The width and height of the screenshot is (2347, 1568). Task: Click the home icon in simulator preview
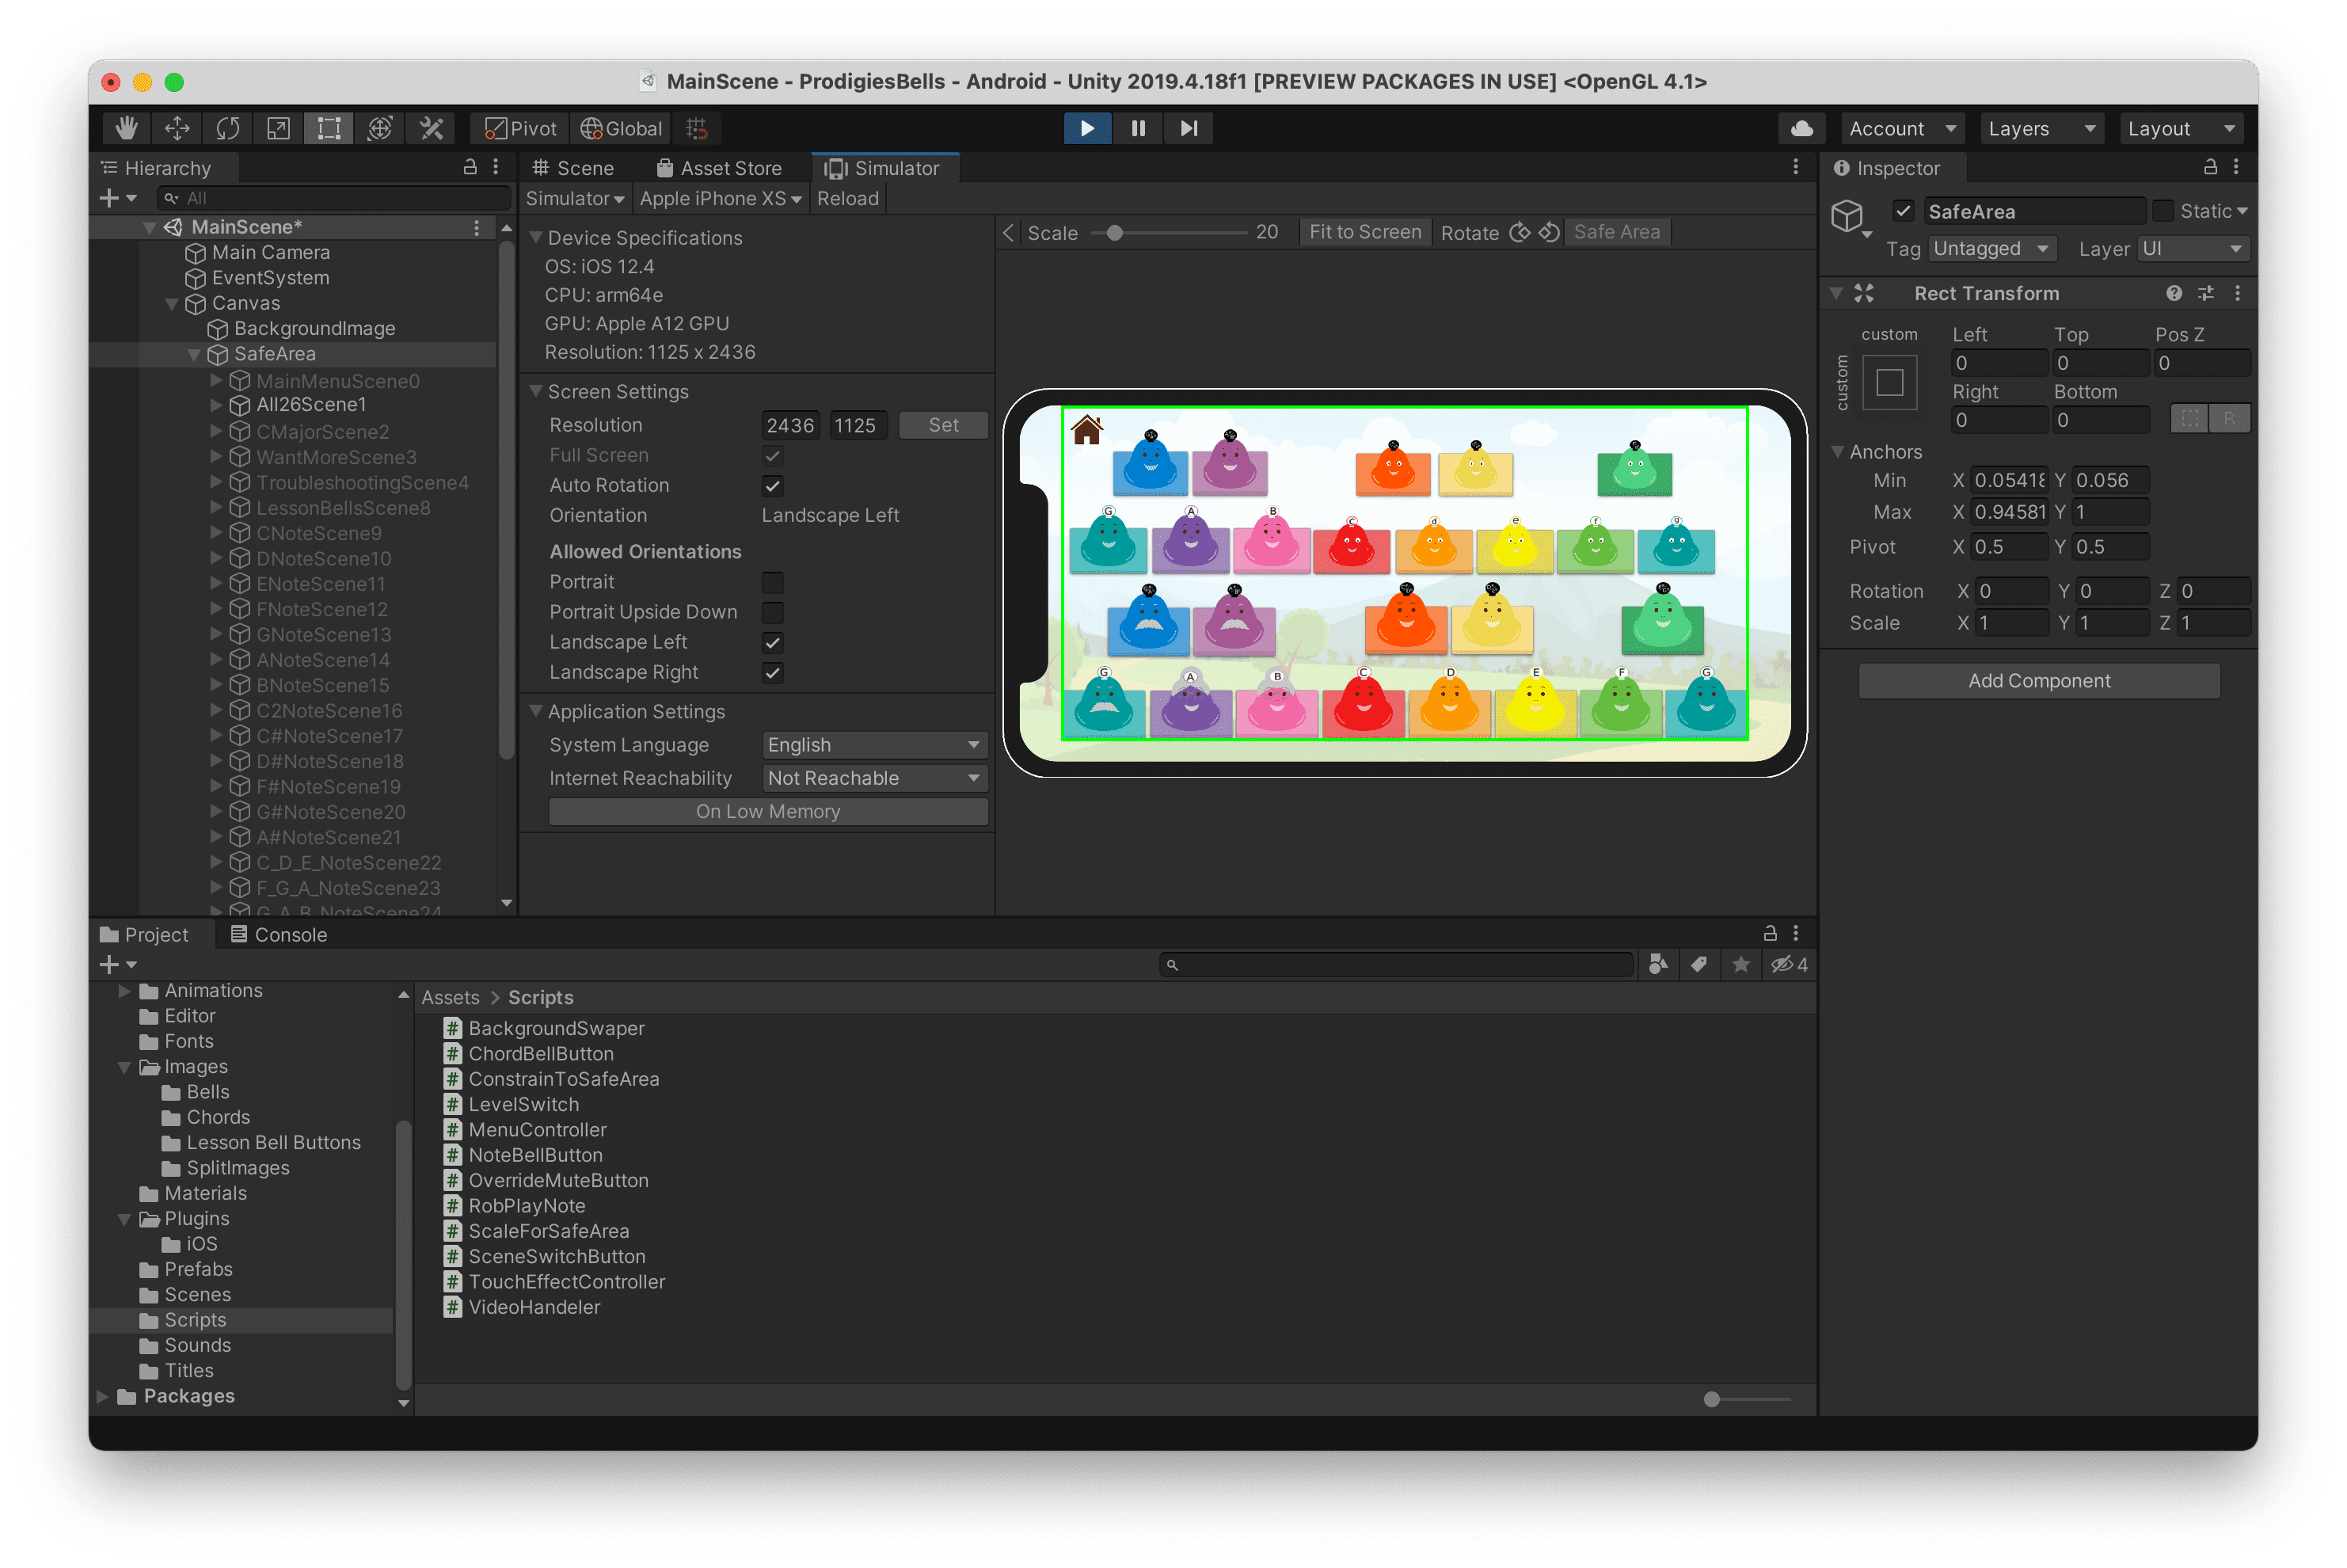[x=1086, y=430]
